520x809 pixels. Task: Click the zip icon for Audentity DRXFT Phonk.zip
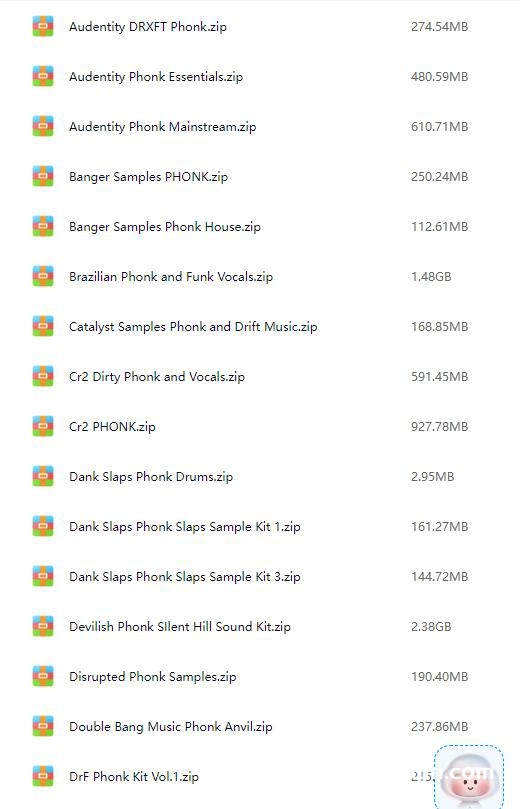(43, 26)
